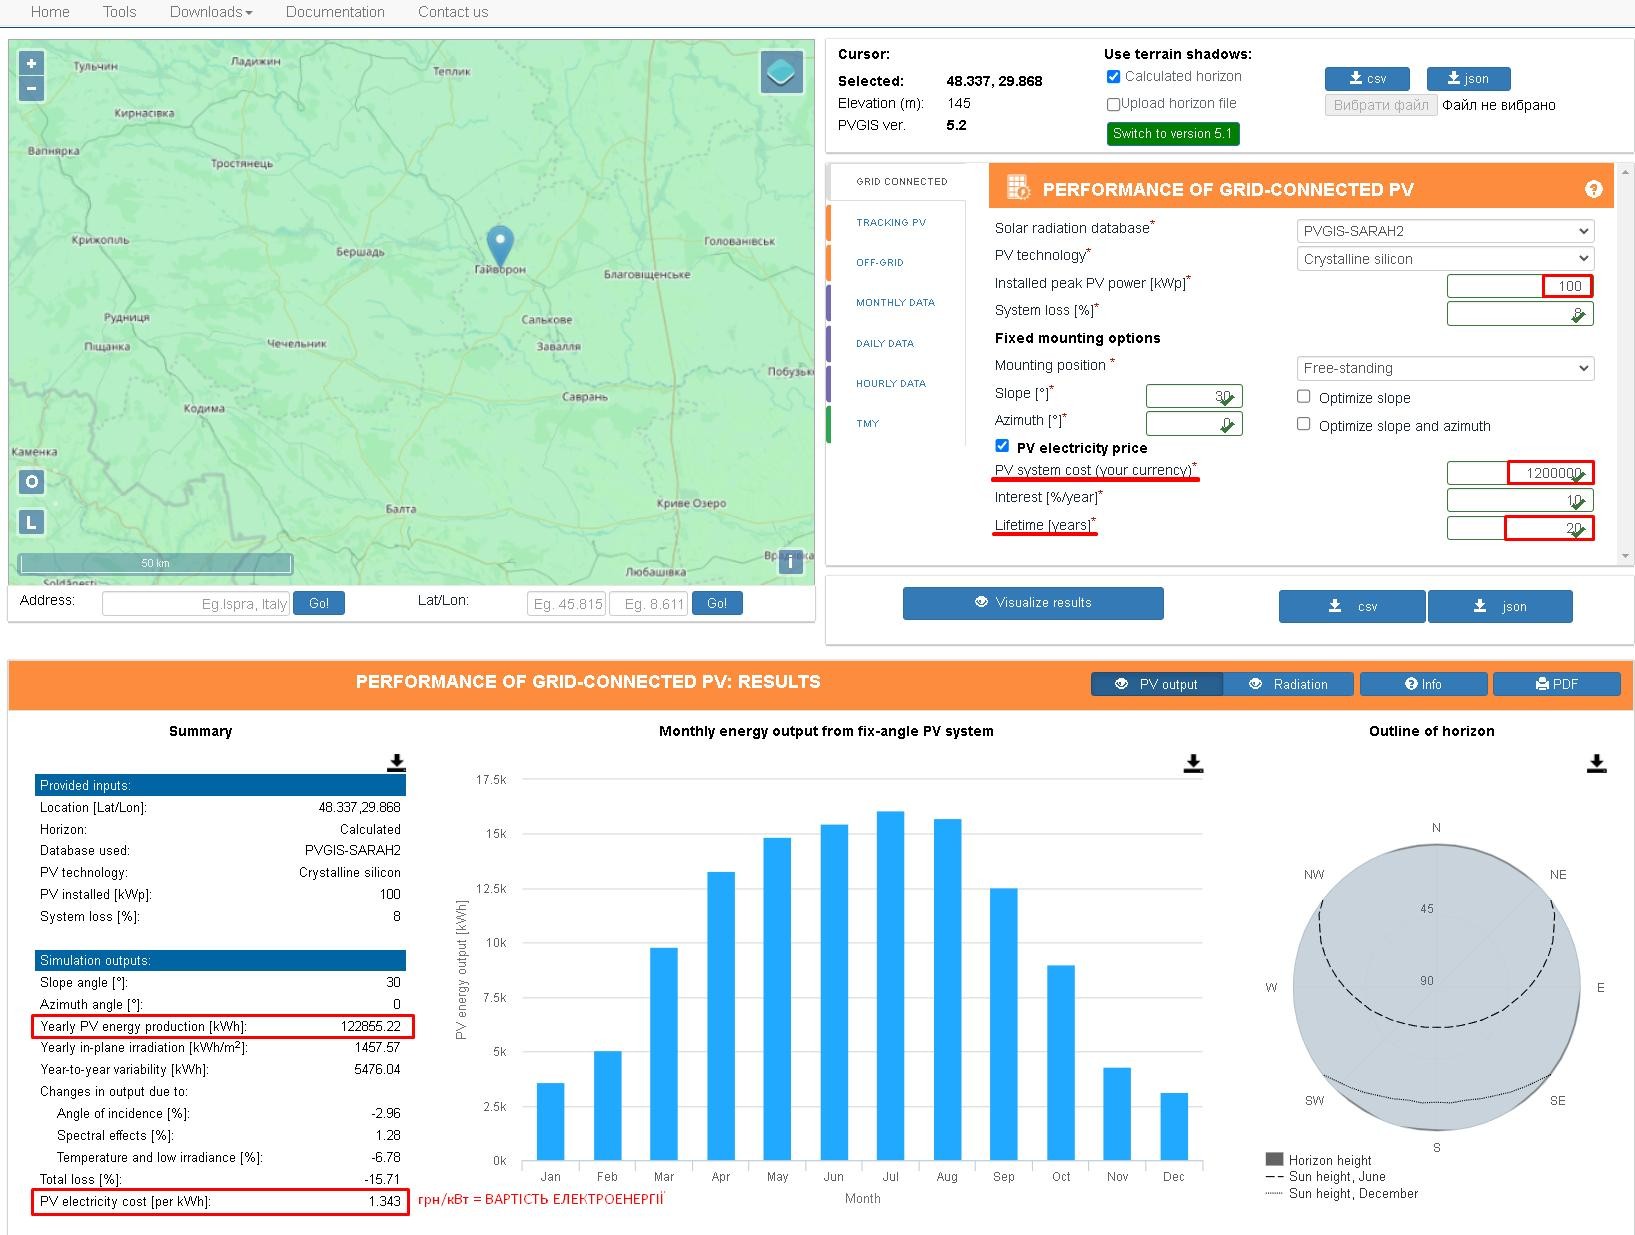Image resolution: width=1635 pixels, height=1235 pixels.
Task: Zoom out the map with minus button
Action: point(31,89)
